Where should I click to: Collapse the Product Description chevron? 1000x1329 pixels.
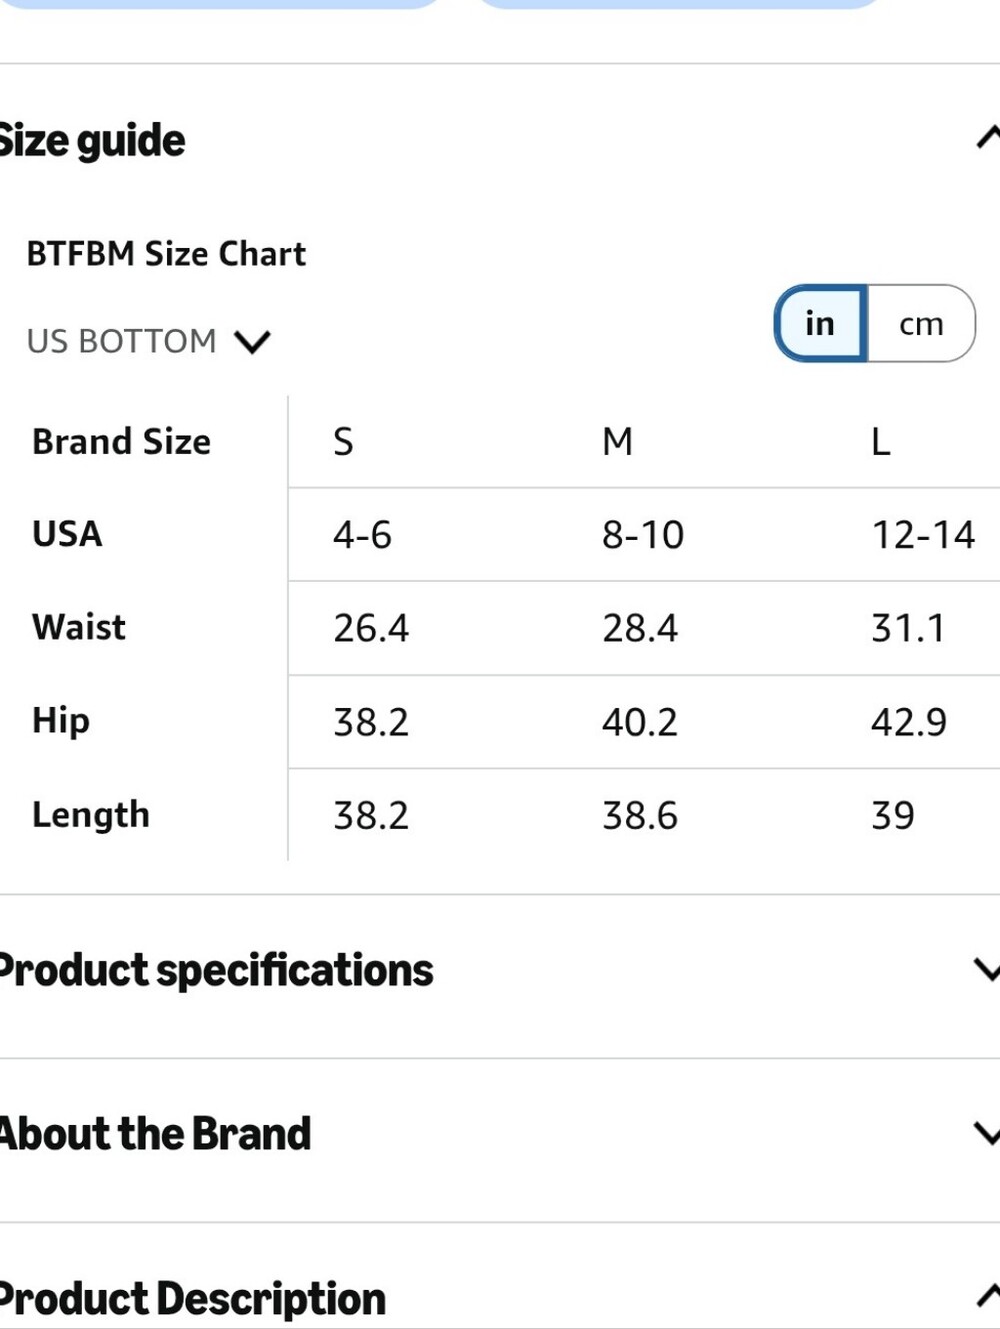click(x=988, y=1296)
